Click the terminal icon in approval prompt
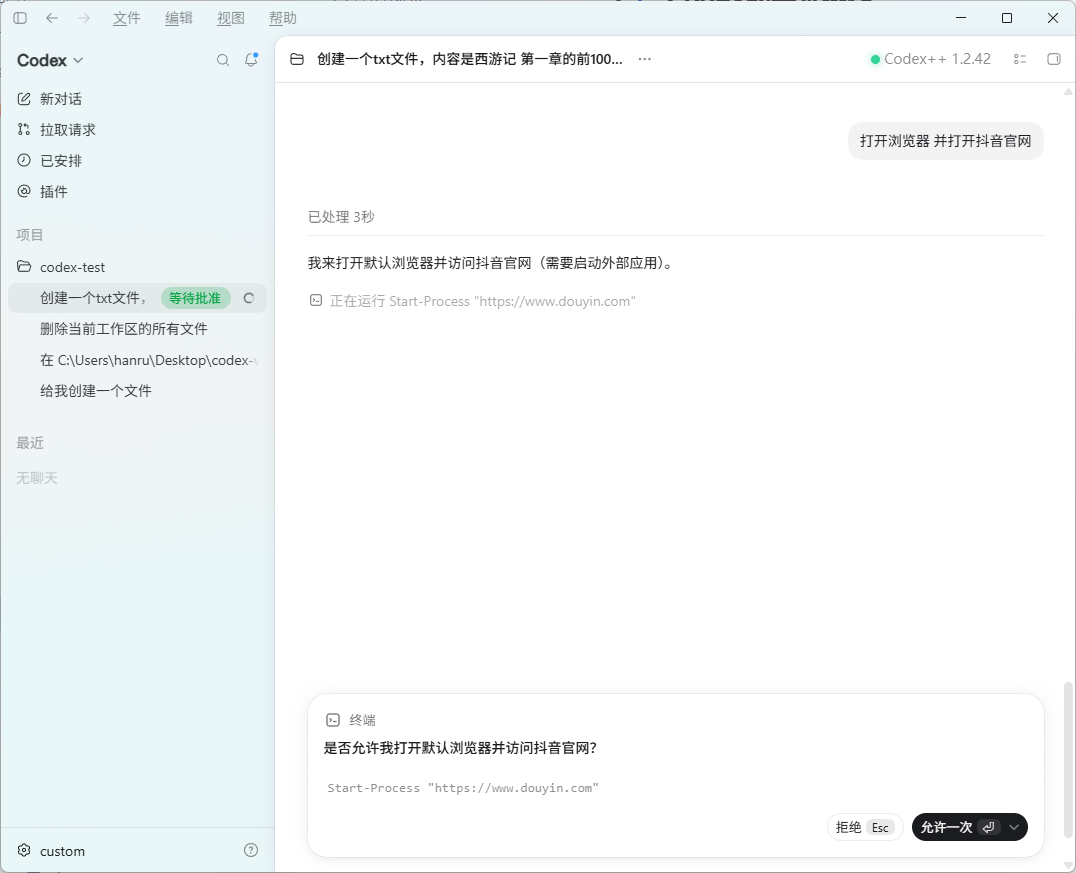Screen dimensions: 1076x873 coord(333,720)
